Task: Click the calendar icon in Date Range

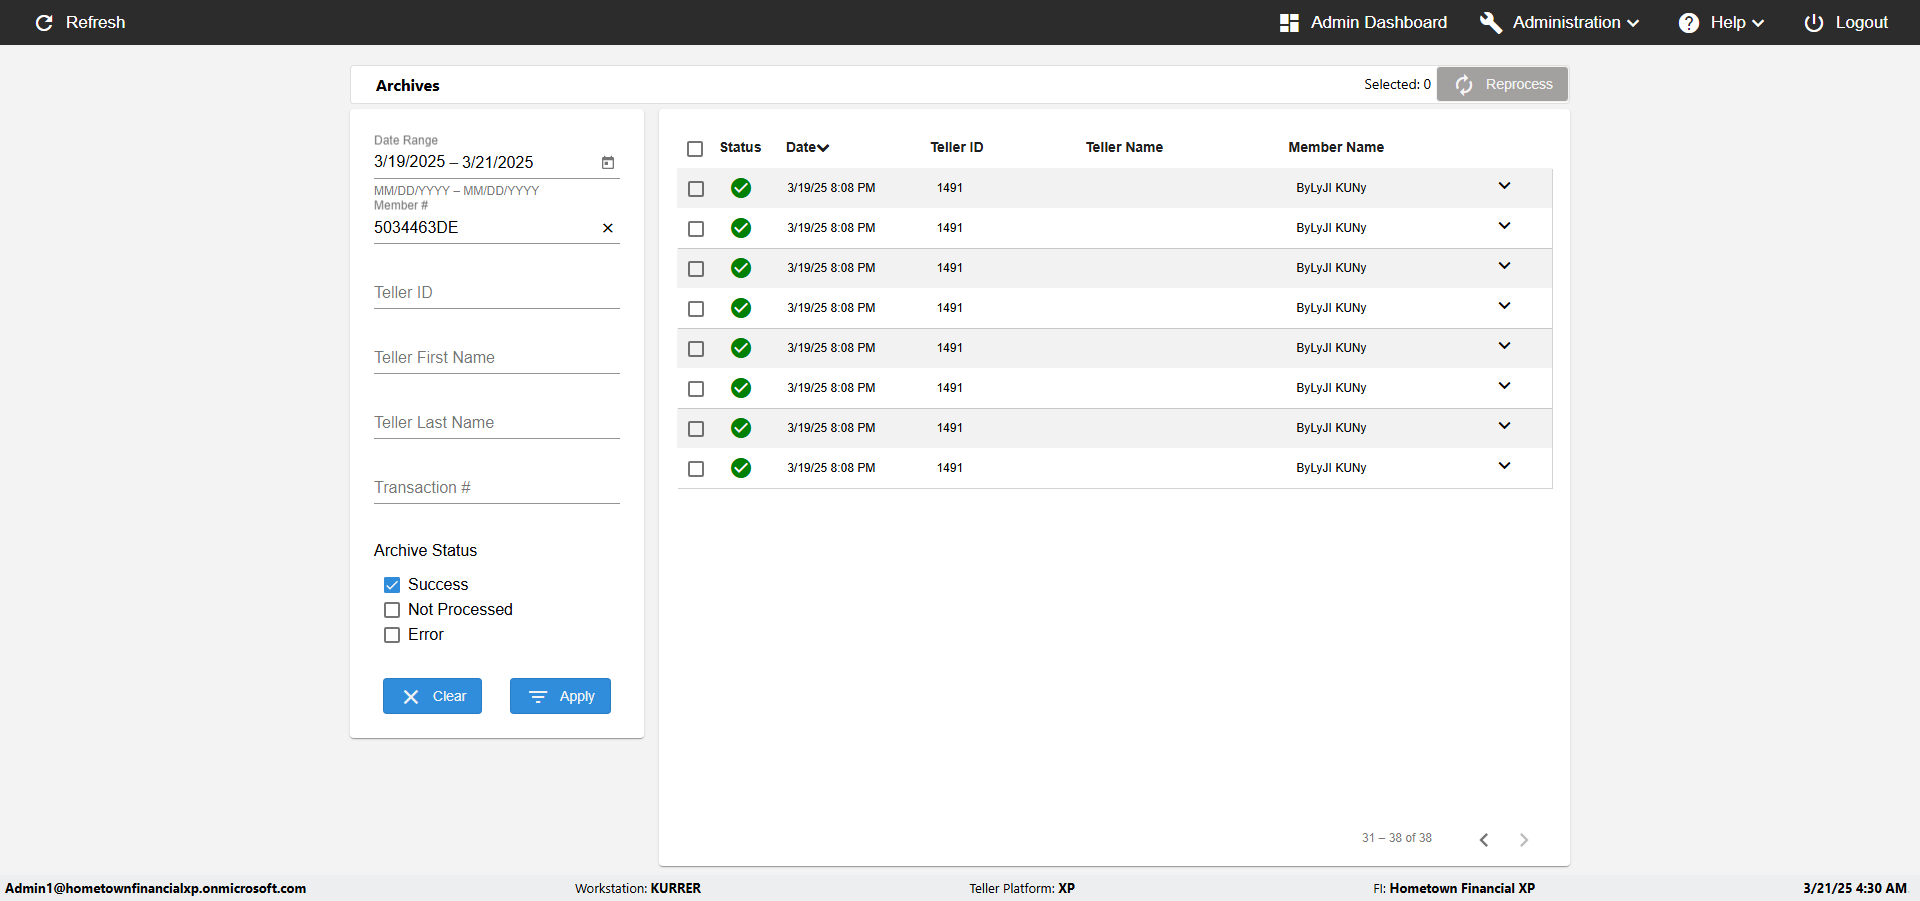Action: tap(608, 162)
